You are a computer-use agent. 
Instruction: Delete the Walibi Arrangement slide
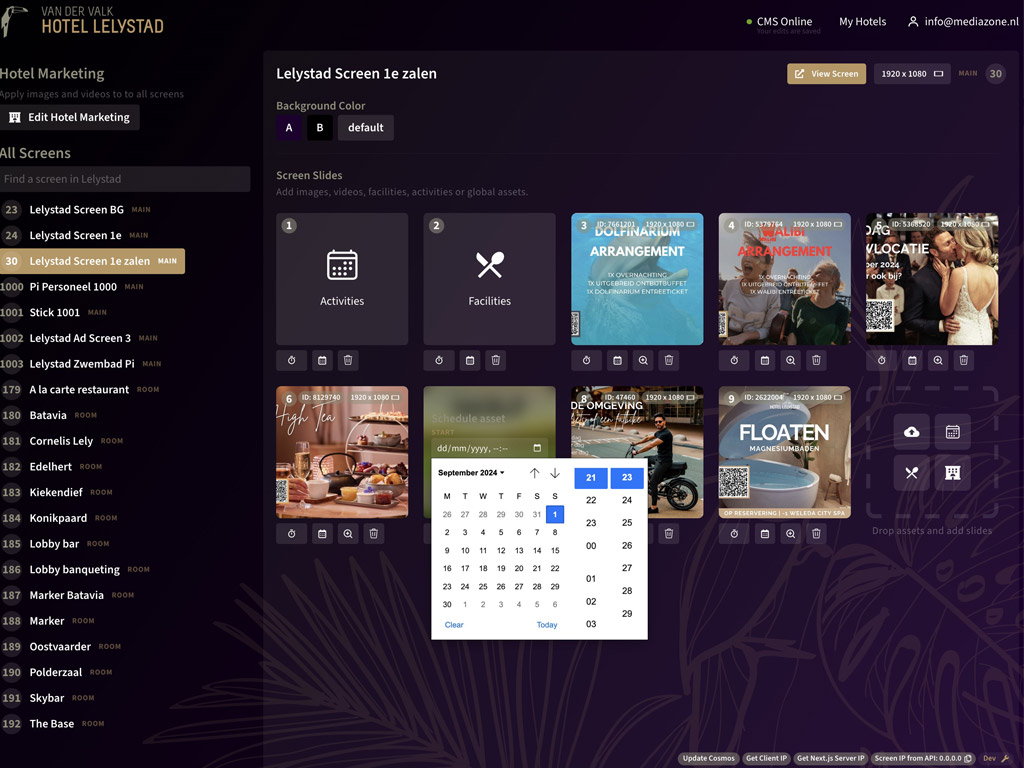tap(816, 360)
